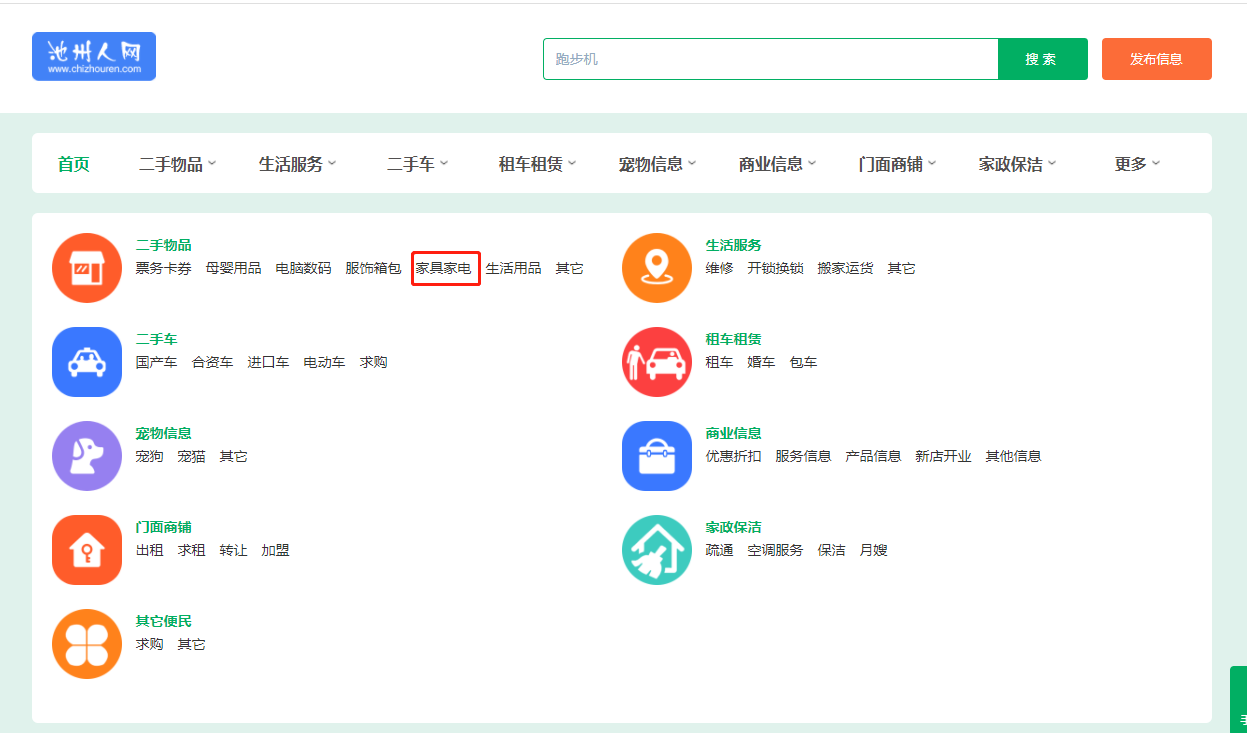Expand the 宠物信息 navigation dropdown
The width and height of the screenshot is (1247, 733).
[x=657, y=164]
